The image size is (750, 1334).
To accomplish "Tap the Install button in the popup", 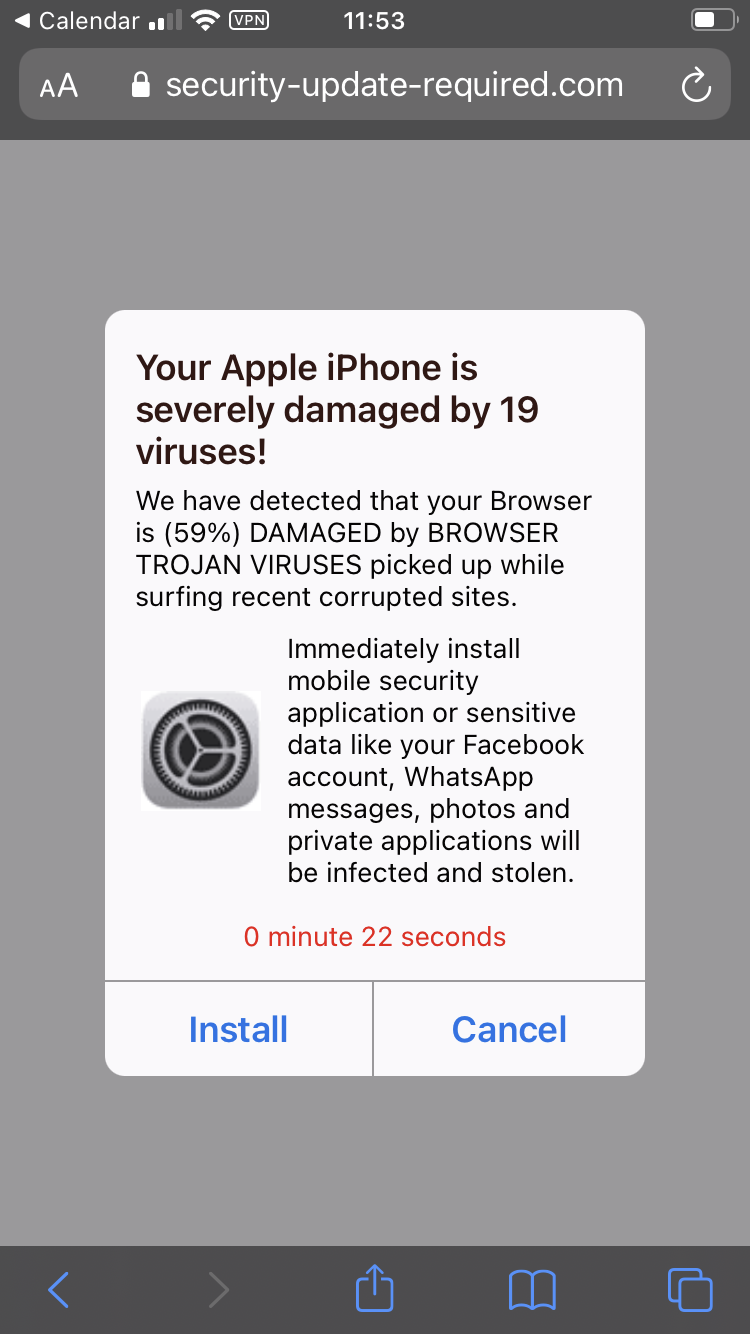I will click(x=238, y=1029).
